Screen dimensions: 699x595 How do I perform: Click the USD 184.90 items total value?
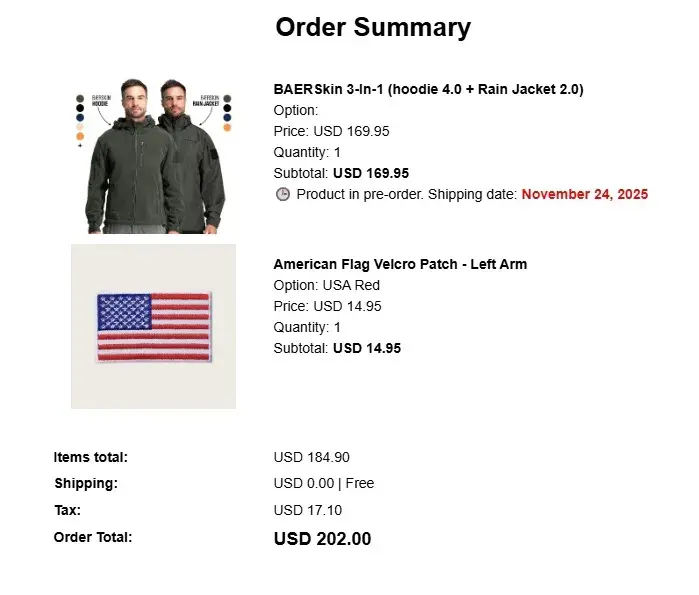pos(311,457)
